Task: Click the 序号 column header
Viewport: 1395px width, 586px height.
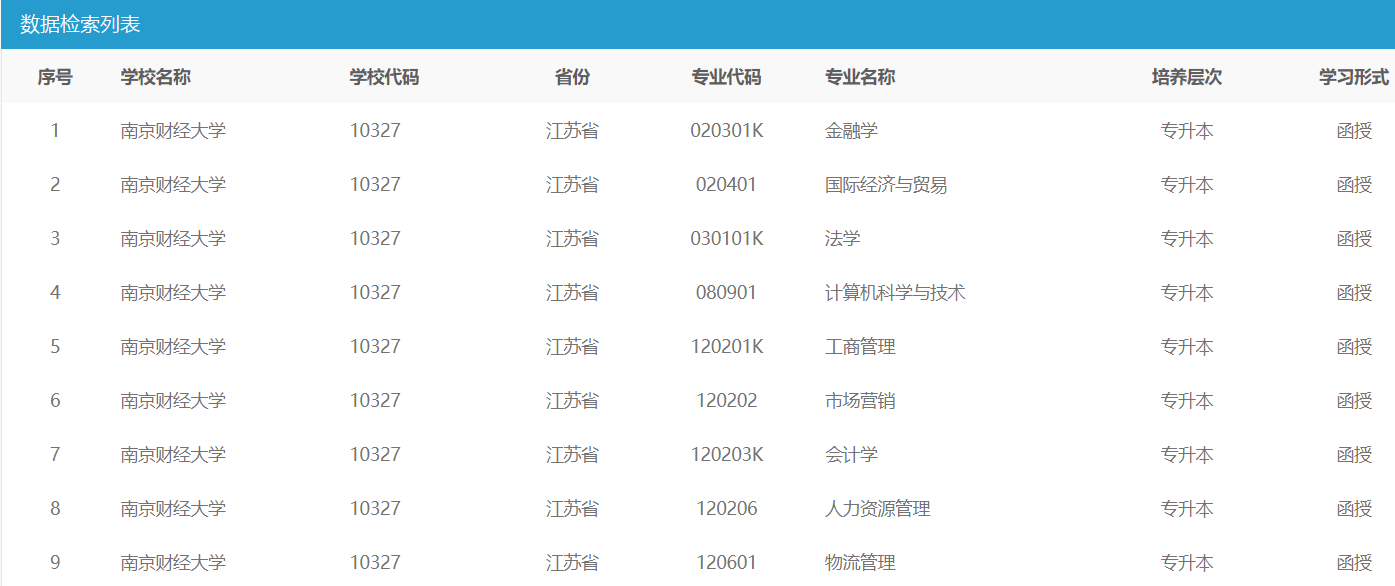Action: 55,77
